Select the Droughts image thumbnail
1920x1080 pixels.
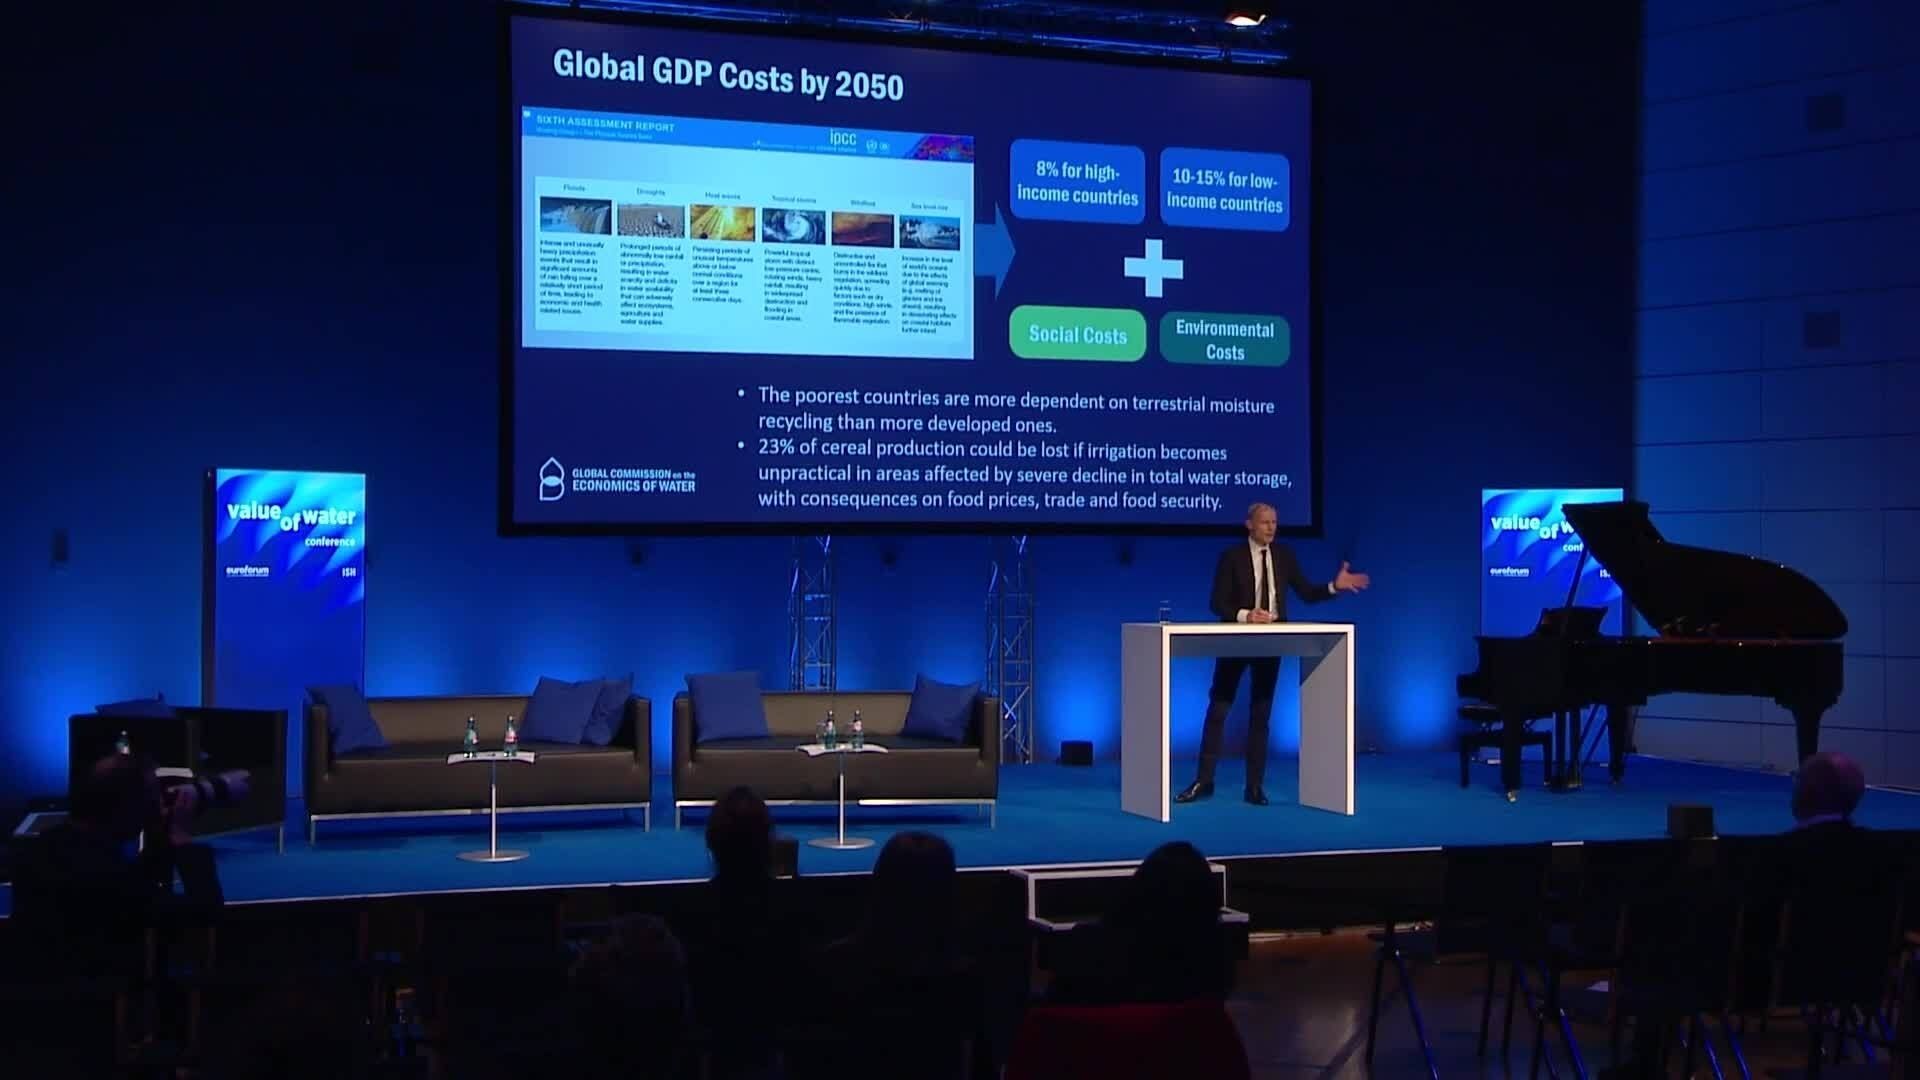(650, 221)
